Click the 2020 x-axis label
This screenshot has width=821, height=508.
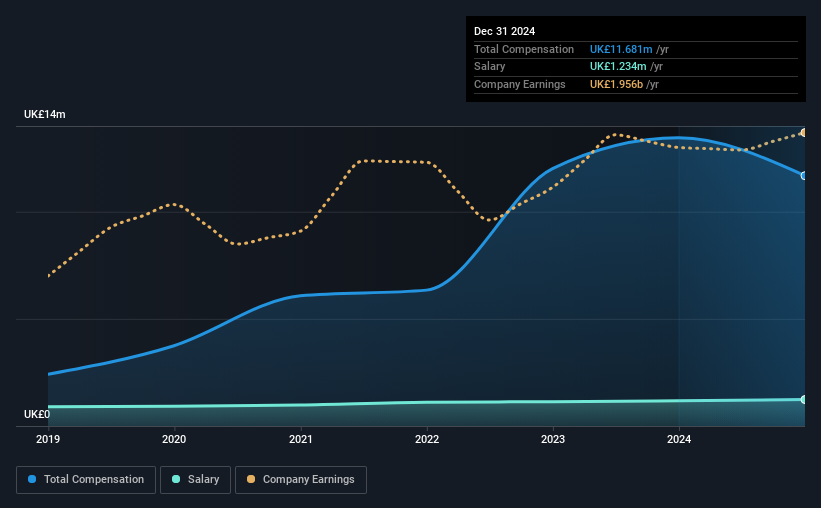174,439
